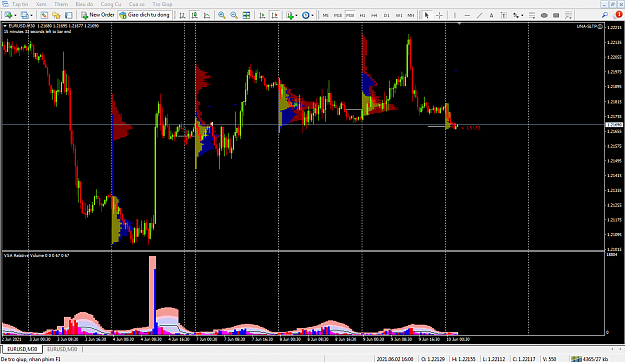Select the D1 timeframe
Screen dimensions: 625x362
387,15
